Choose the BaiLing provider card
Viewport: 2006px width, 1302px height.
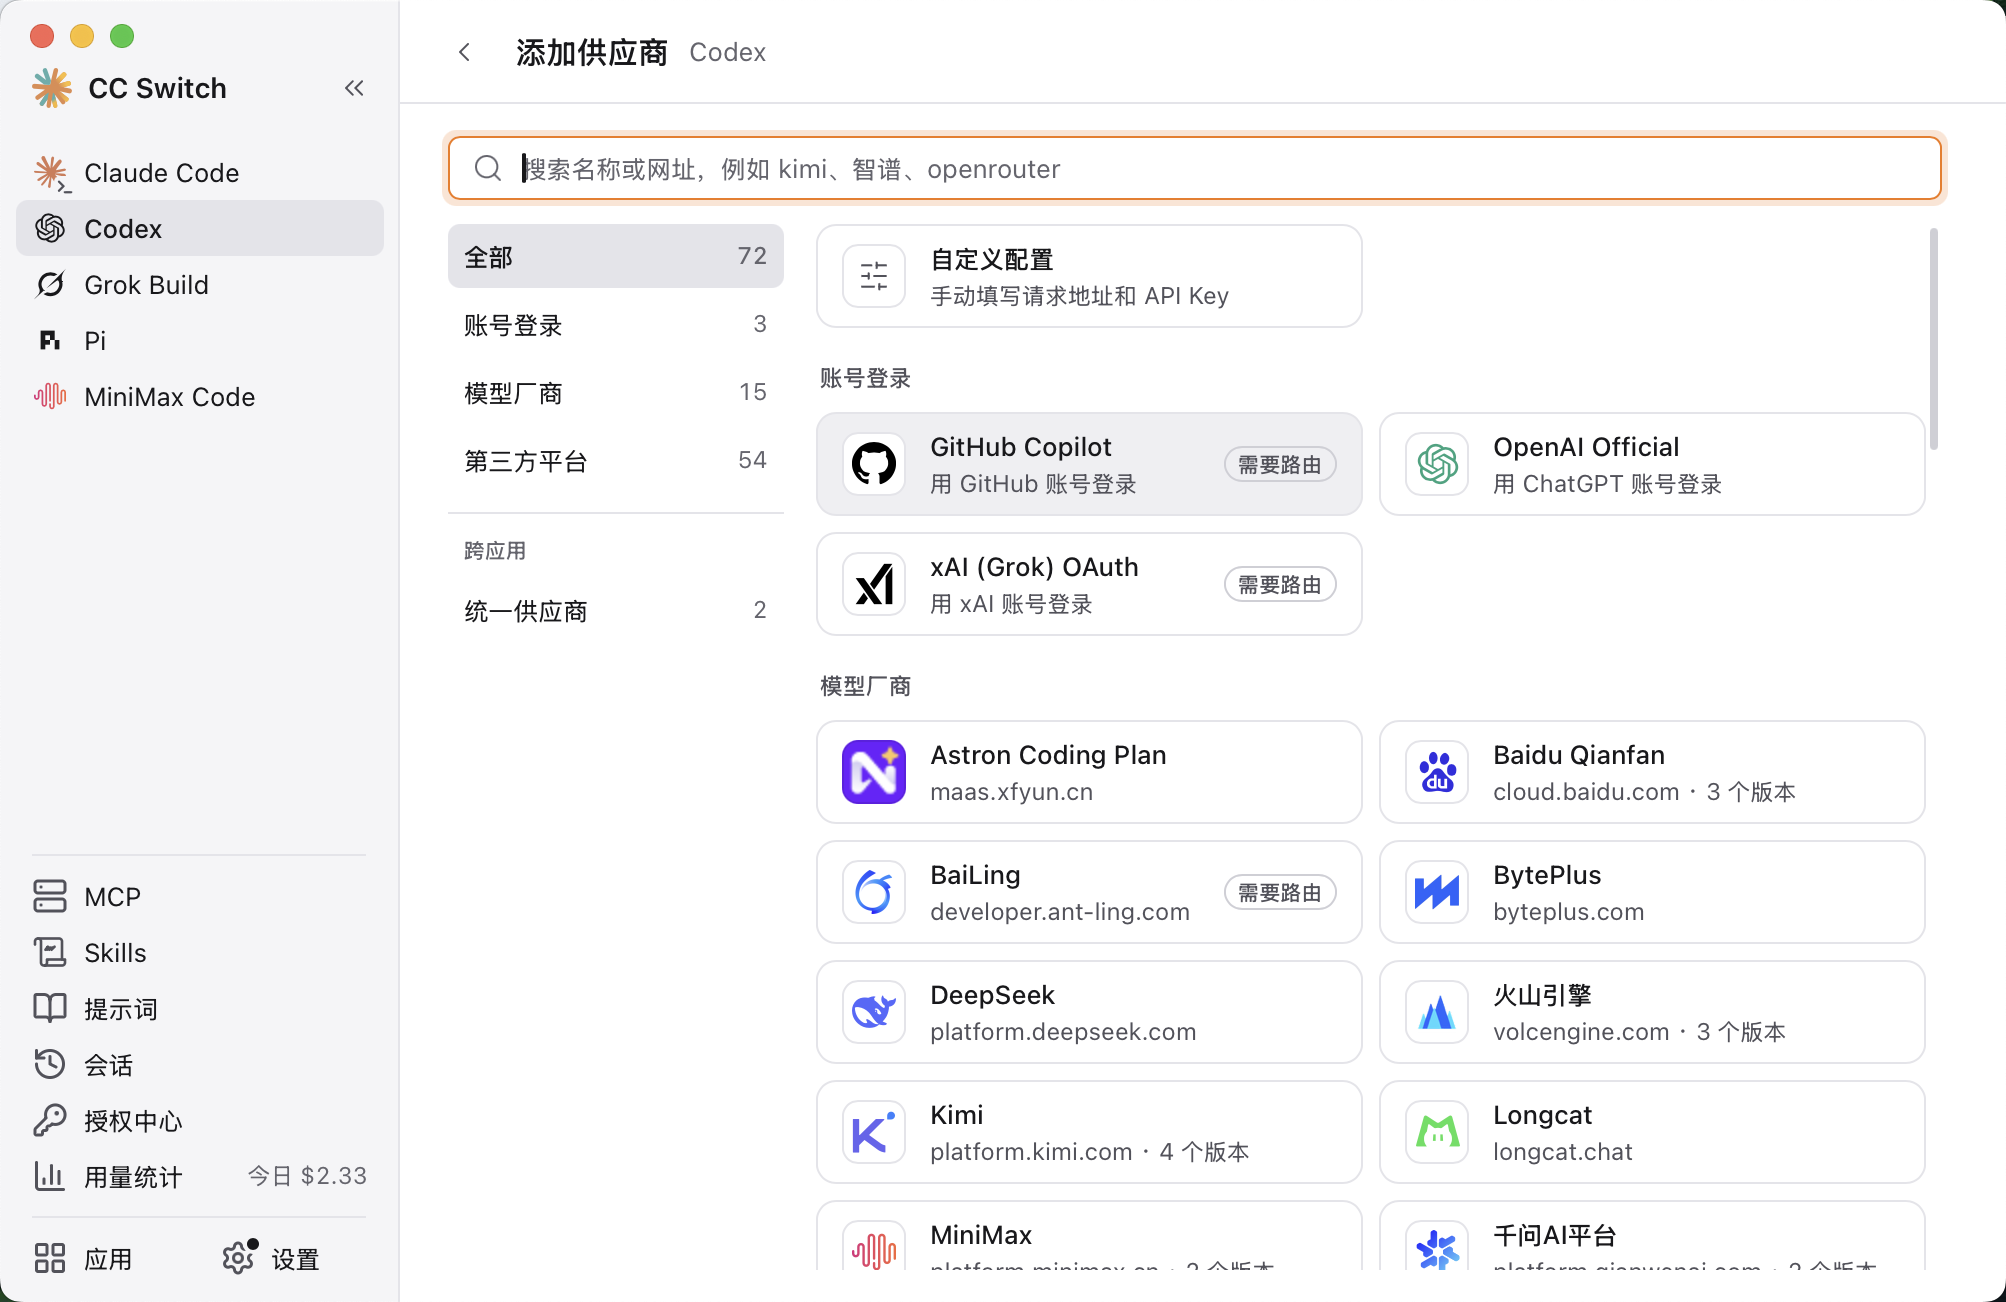tap(1089, 892)
